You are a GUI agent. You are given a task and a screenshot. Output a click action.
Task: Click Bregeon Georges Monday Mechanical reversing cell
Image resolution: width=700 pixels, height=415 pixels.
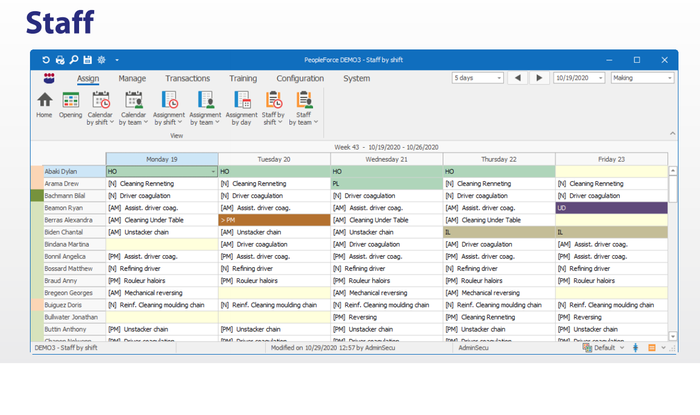pos(162,293)
